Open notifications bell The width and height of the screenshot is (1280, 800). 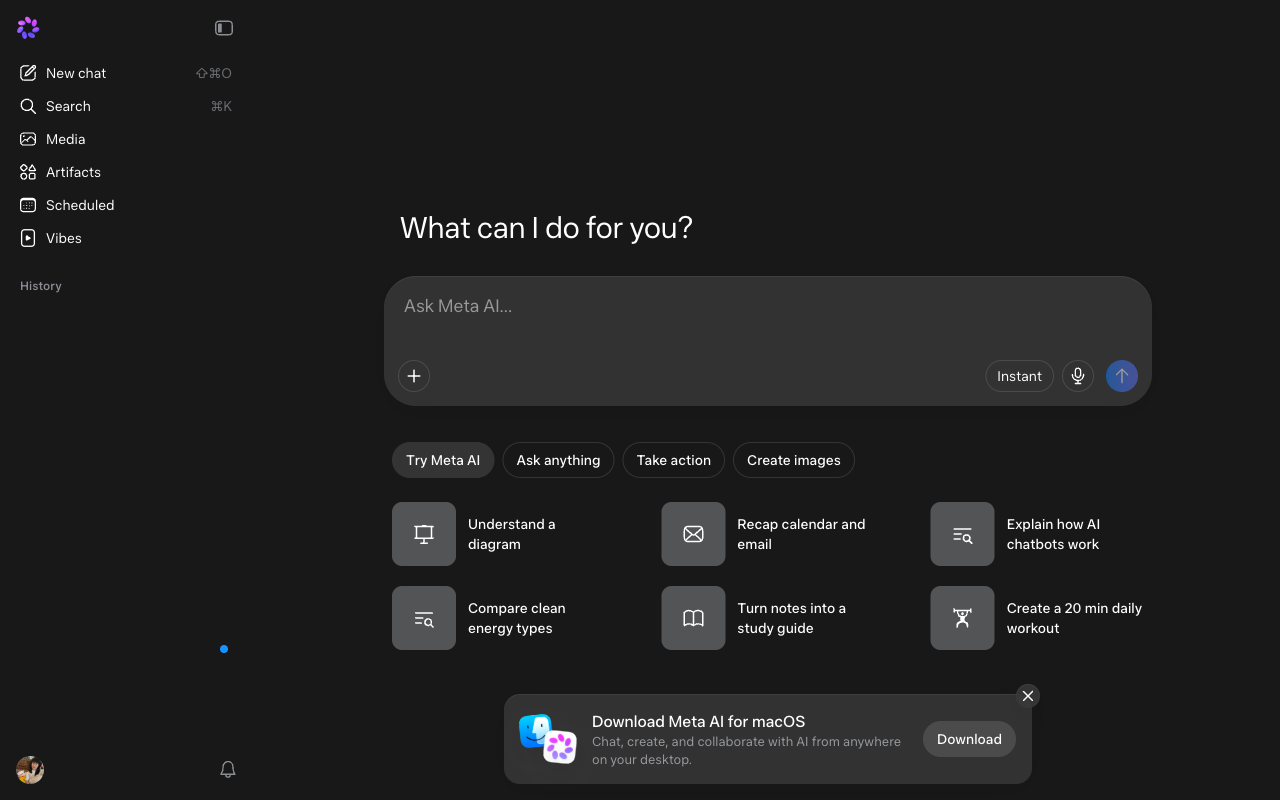point(228,769)
